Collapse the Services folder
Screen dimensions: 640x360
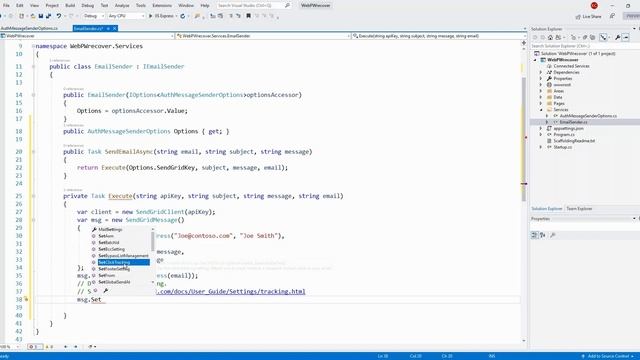[x=541, y=110]
